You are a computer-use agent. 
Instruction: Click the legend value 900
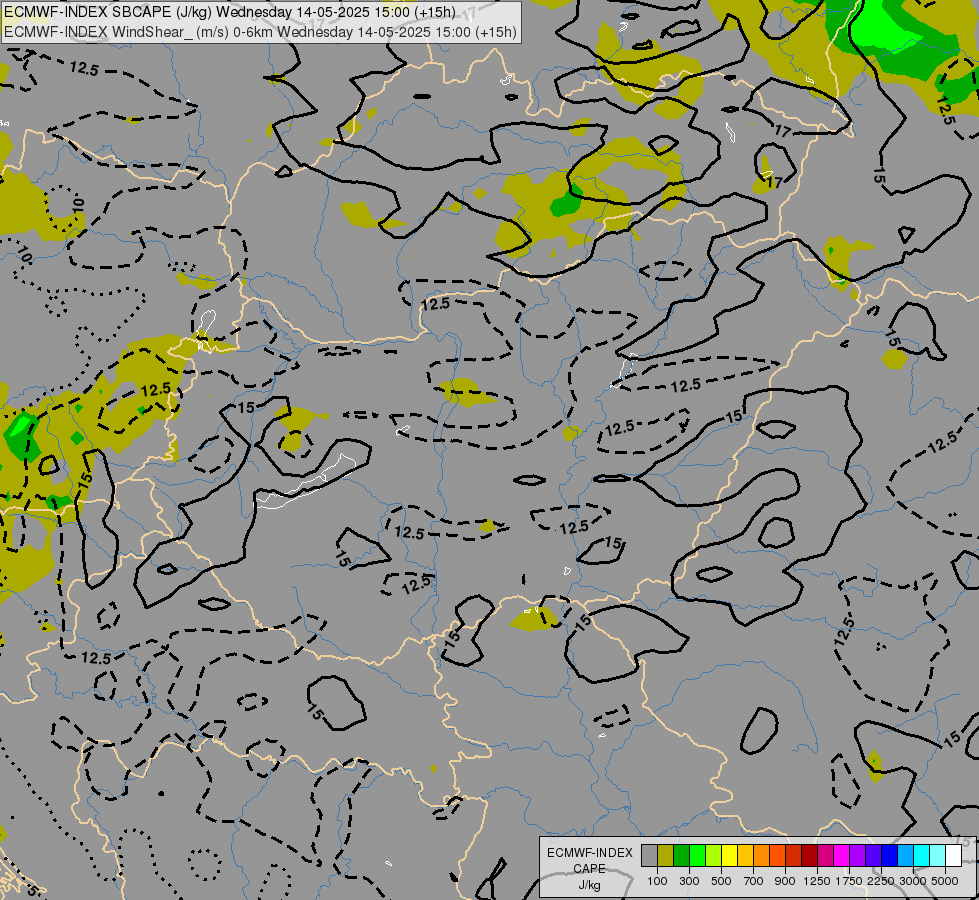(x=785, y=881)
